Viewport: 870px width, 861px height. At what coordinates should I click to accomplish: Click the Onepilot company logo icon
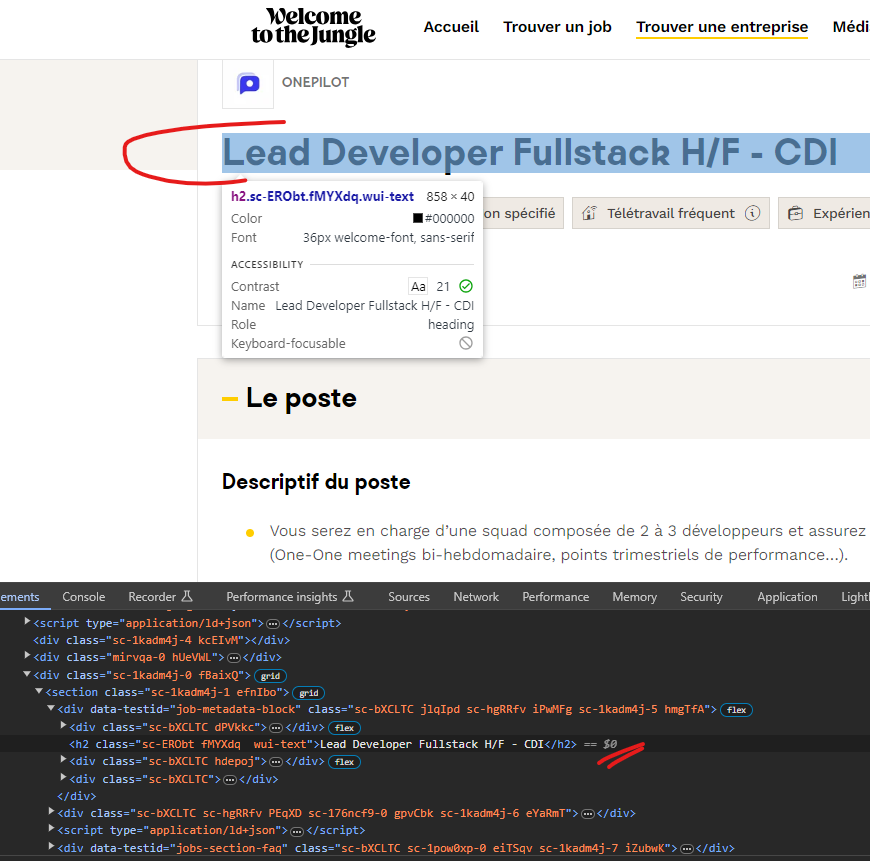coord(248,84)
